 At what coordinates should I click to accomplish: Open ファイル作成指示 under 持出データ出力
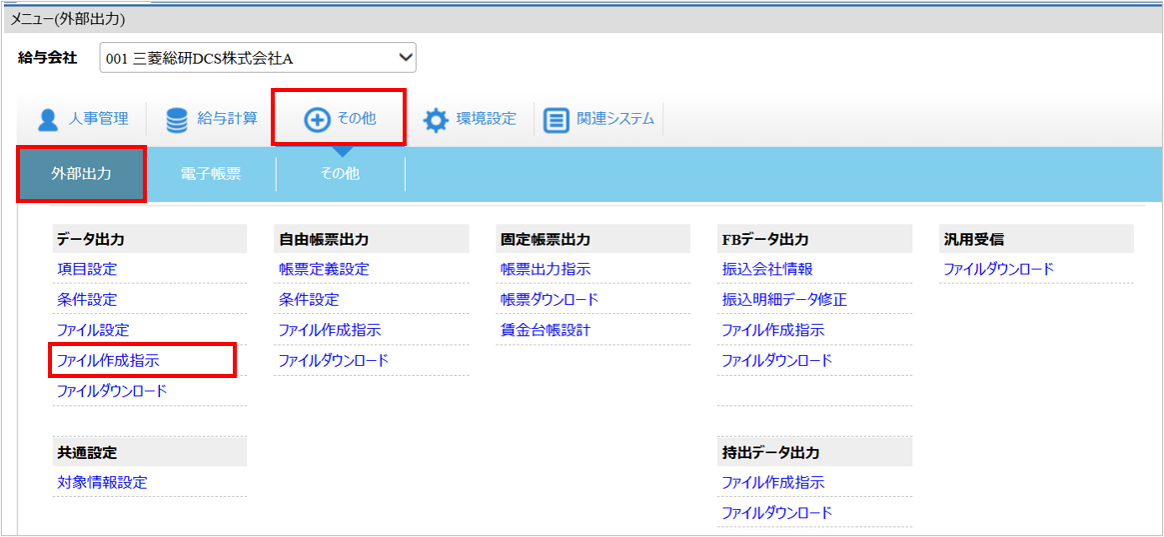774,482
